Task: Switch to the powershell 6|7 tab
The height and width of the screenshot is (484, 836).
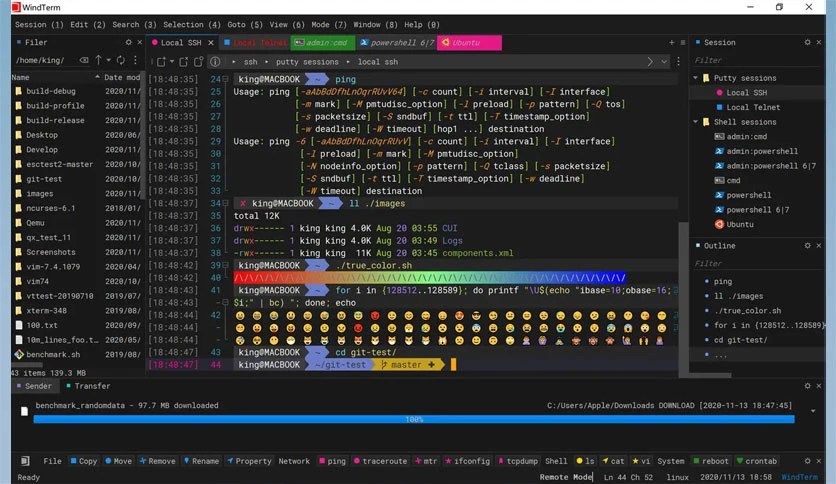Action: click(396, 43)
